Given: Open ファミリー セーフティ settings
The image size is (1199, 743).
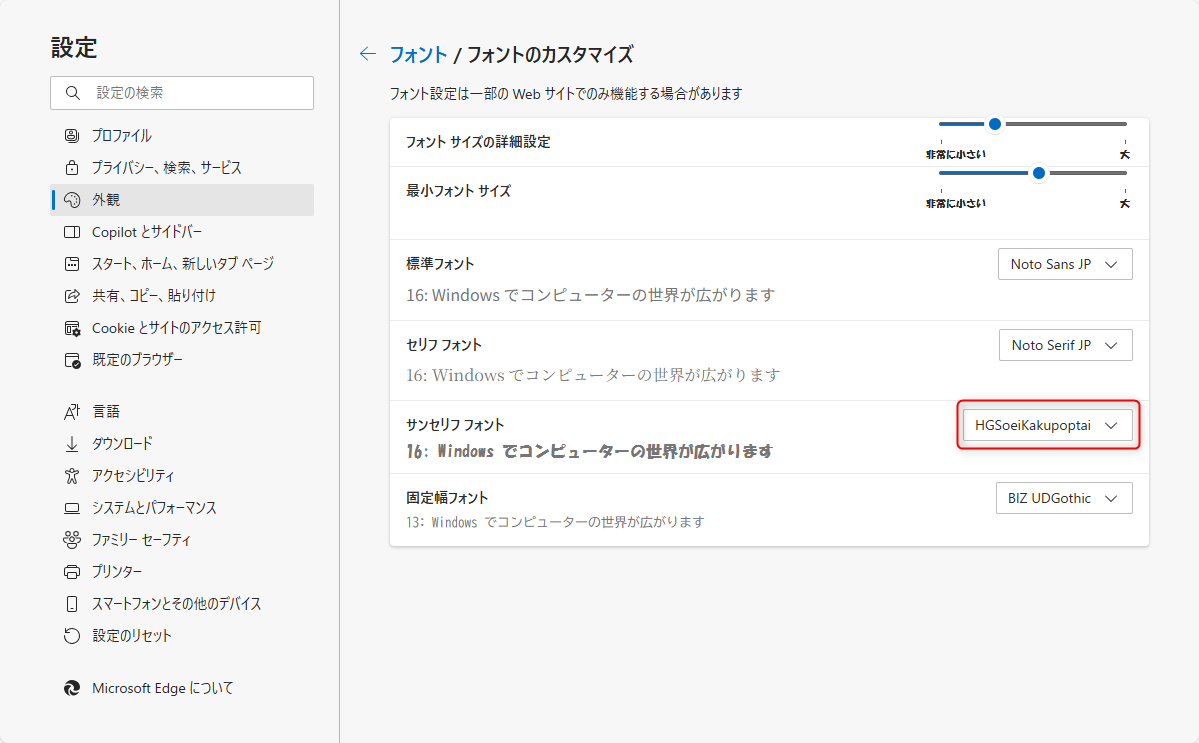Looking at the screenshot, I should coord(182,540).
